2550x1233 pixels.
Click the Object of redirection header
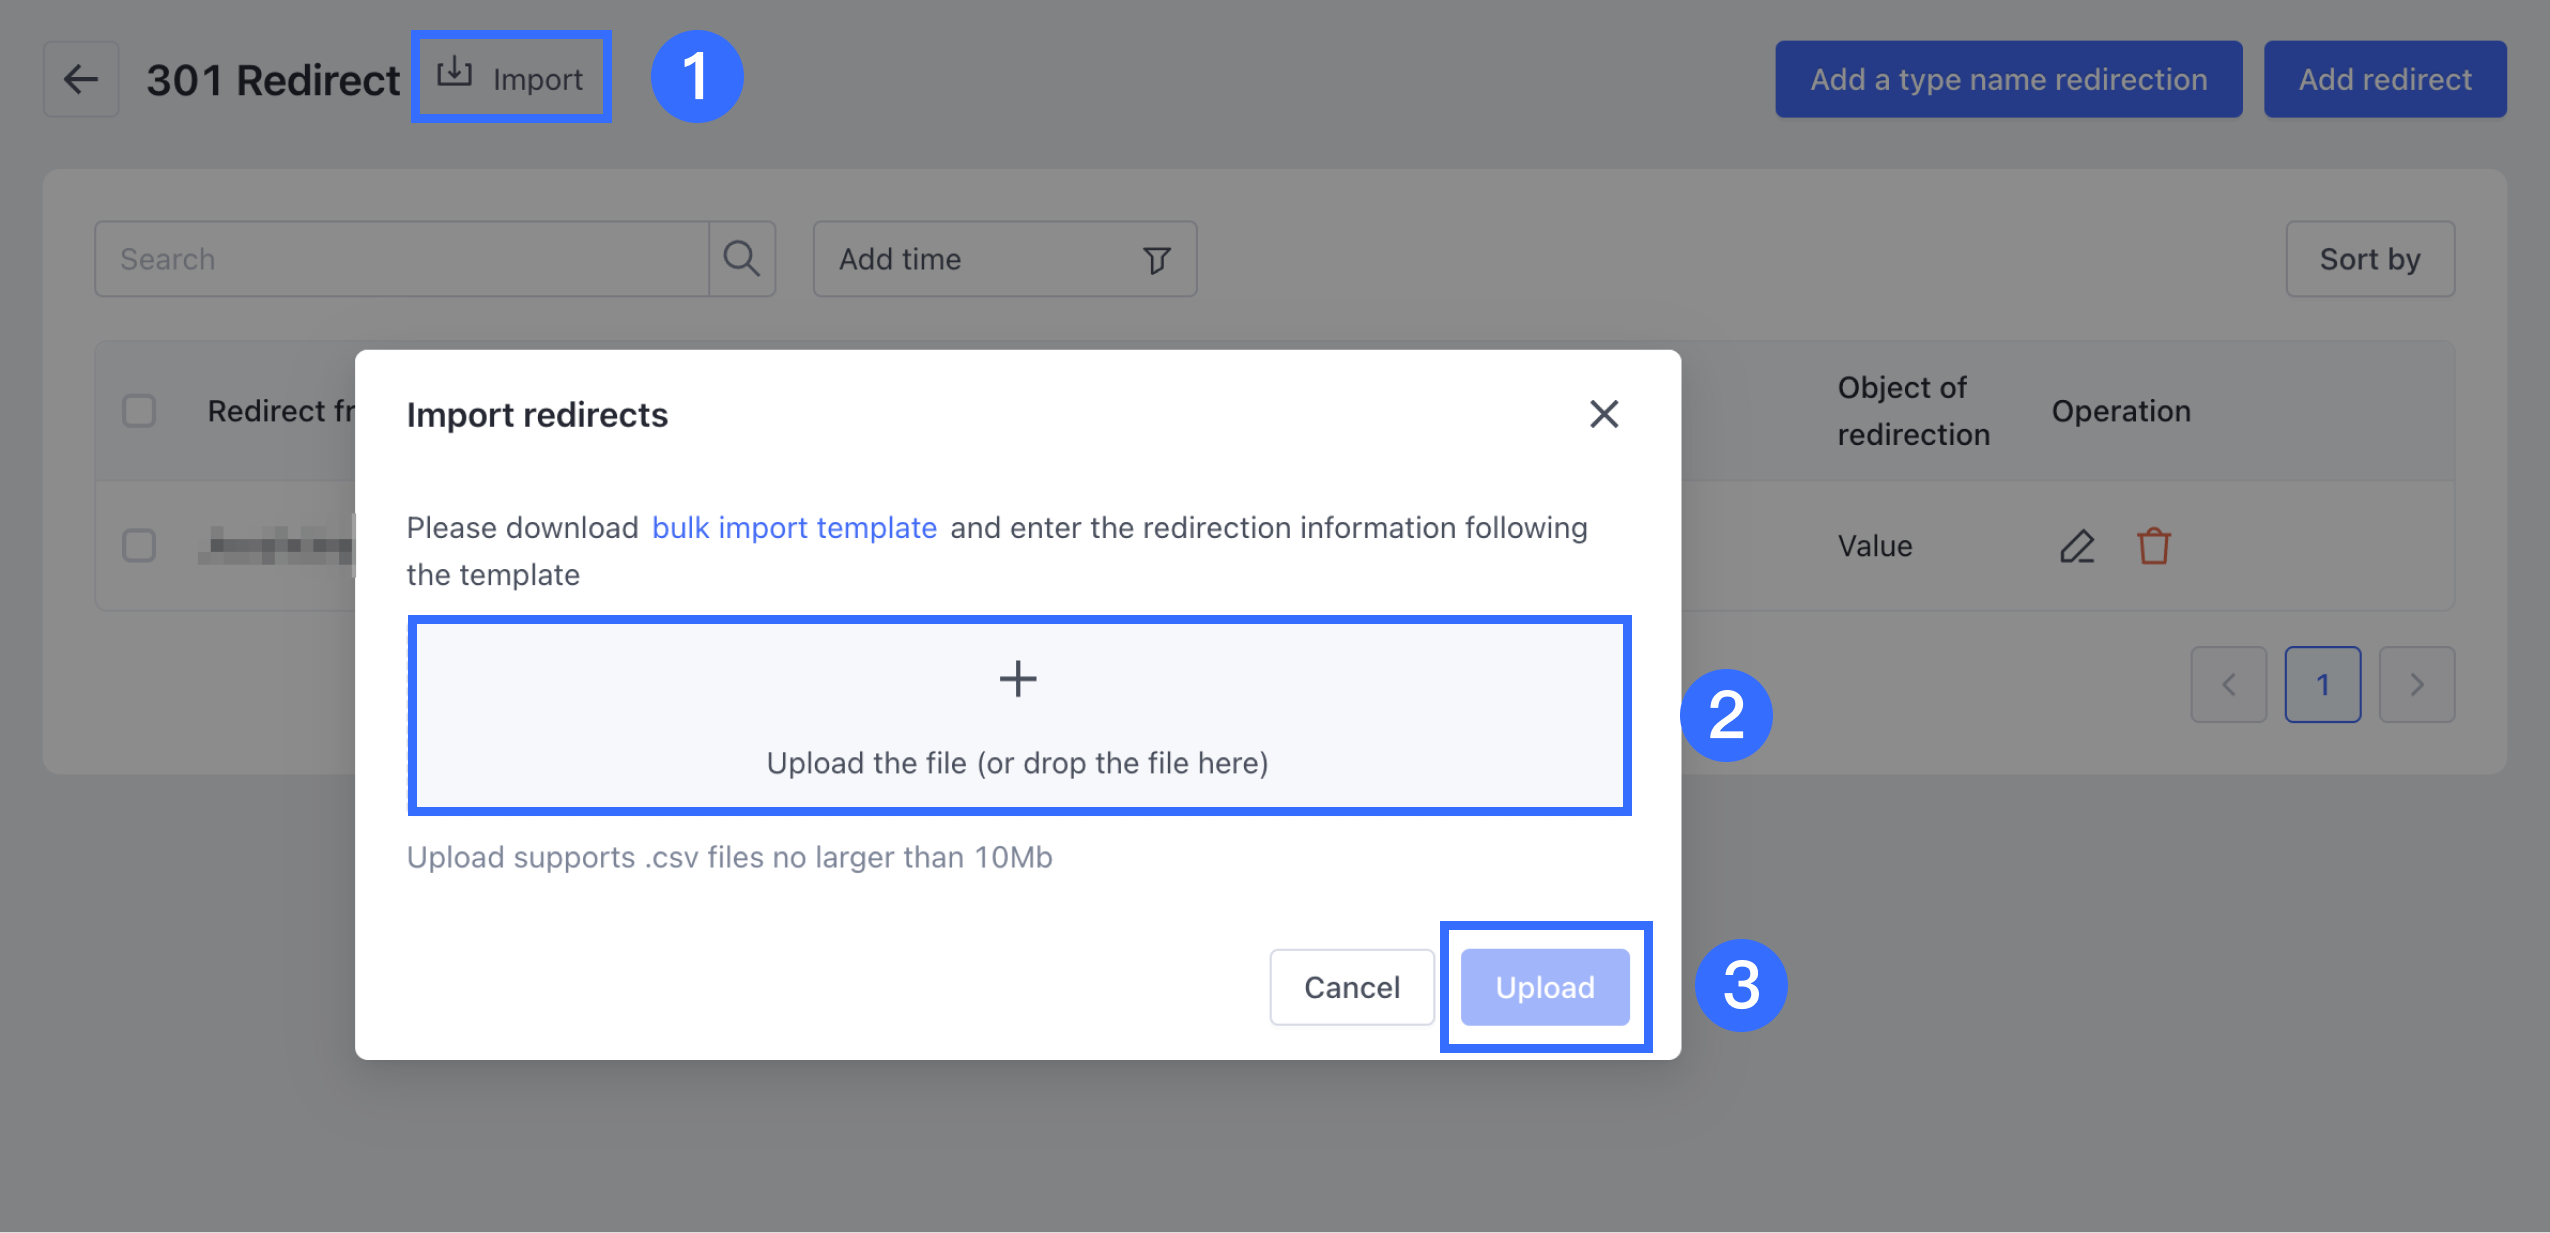(1913, 411)
